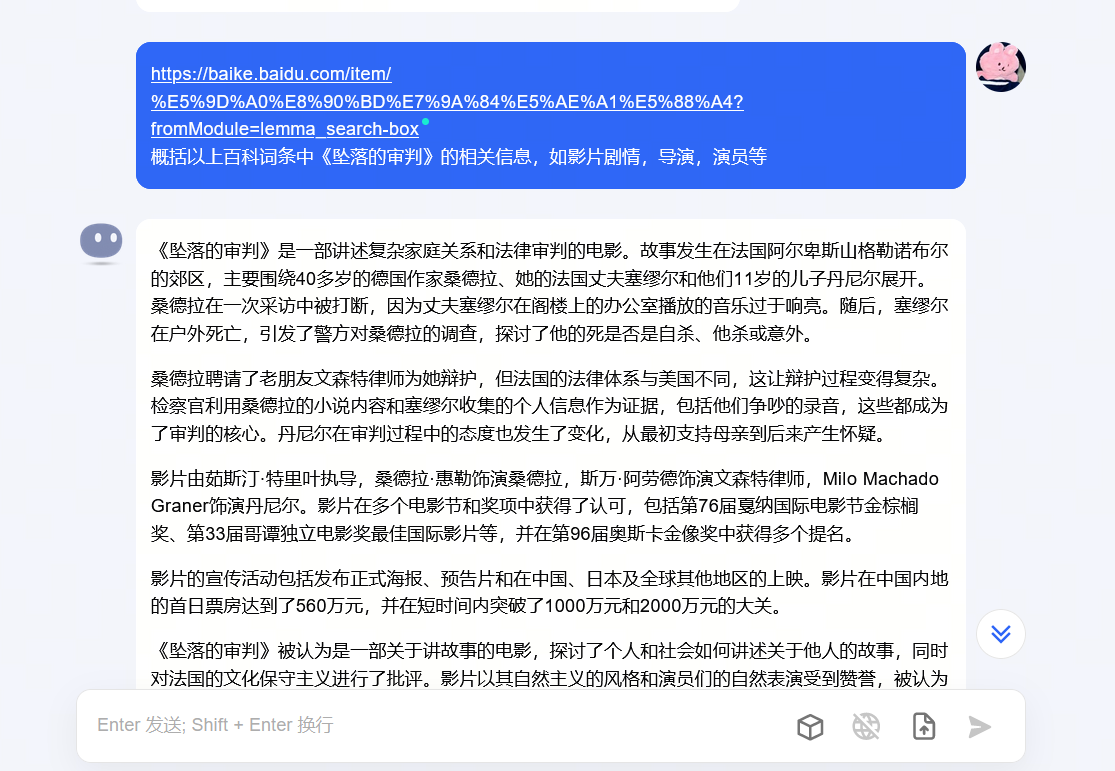Click the send arrow button
This screenshot has width=1115, height=771.
point(979,727)
